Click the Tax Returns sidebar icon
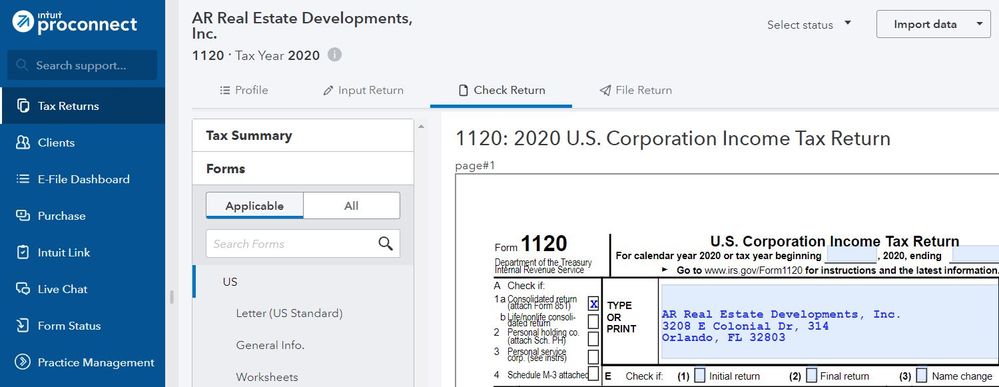The height and width of the screenshot is (387, 999). pyautogui.click(x=23, y=106)
